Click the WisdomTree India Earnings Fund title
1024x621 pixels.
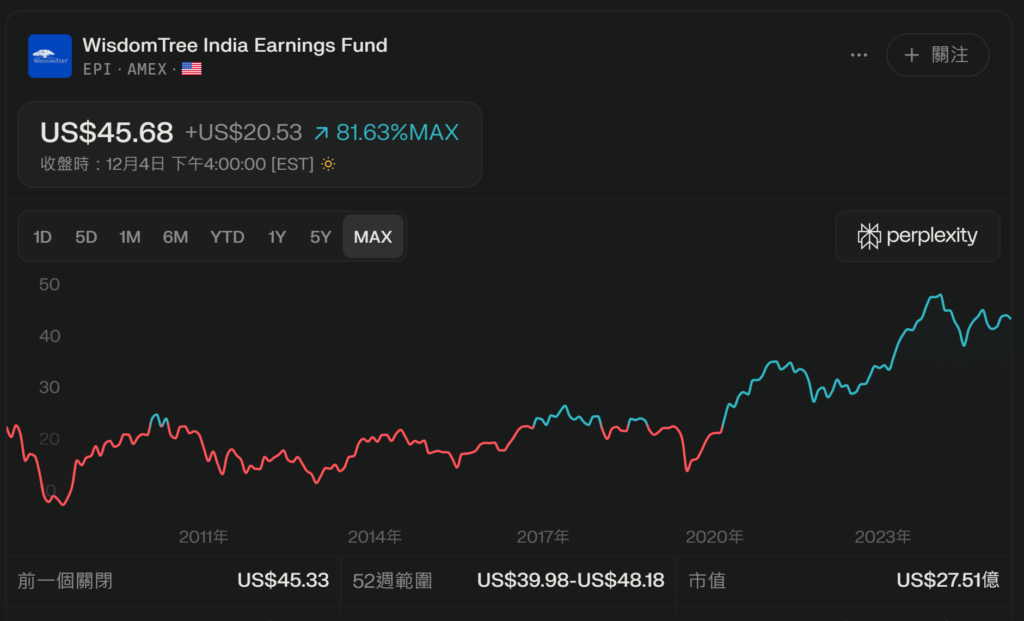tap(235, 45)
